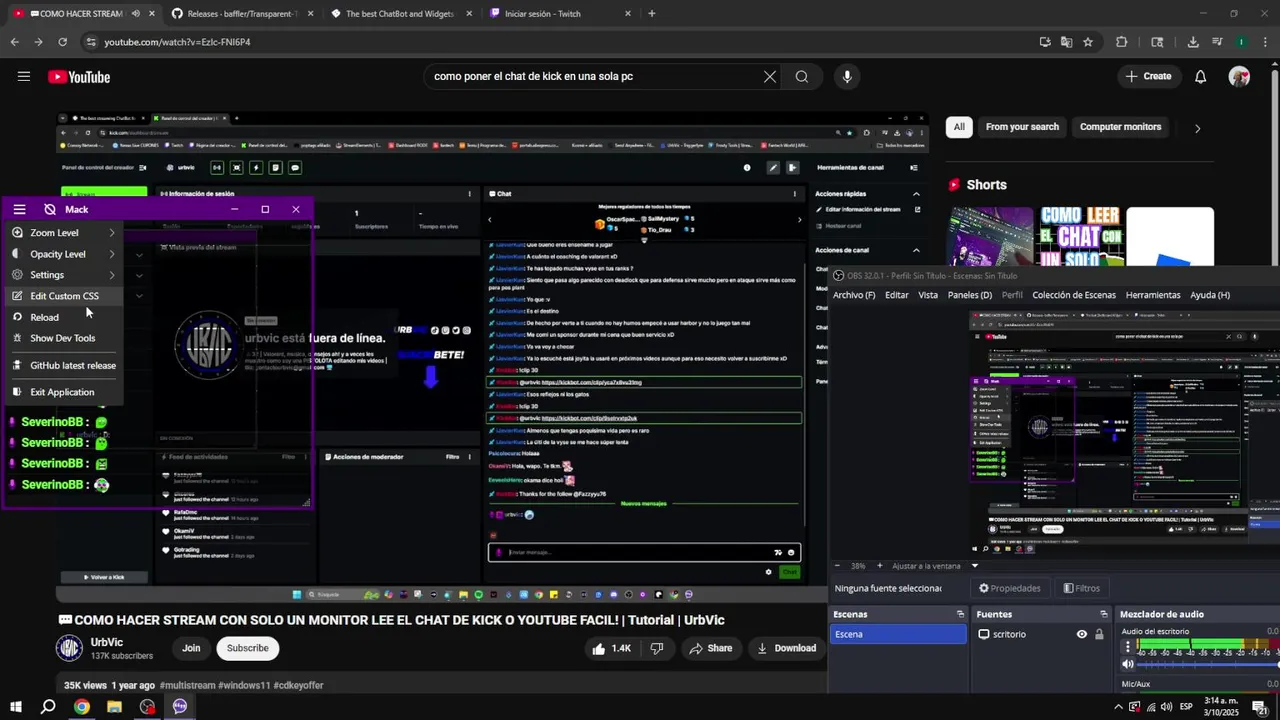The height and width of the screenshot is (720, 1280).
Task: Toggle visibility eye of scritorio source
Action: [x=1081, y=634]
